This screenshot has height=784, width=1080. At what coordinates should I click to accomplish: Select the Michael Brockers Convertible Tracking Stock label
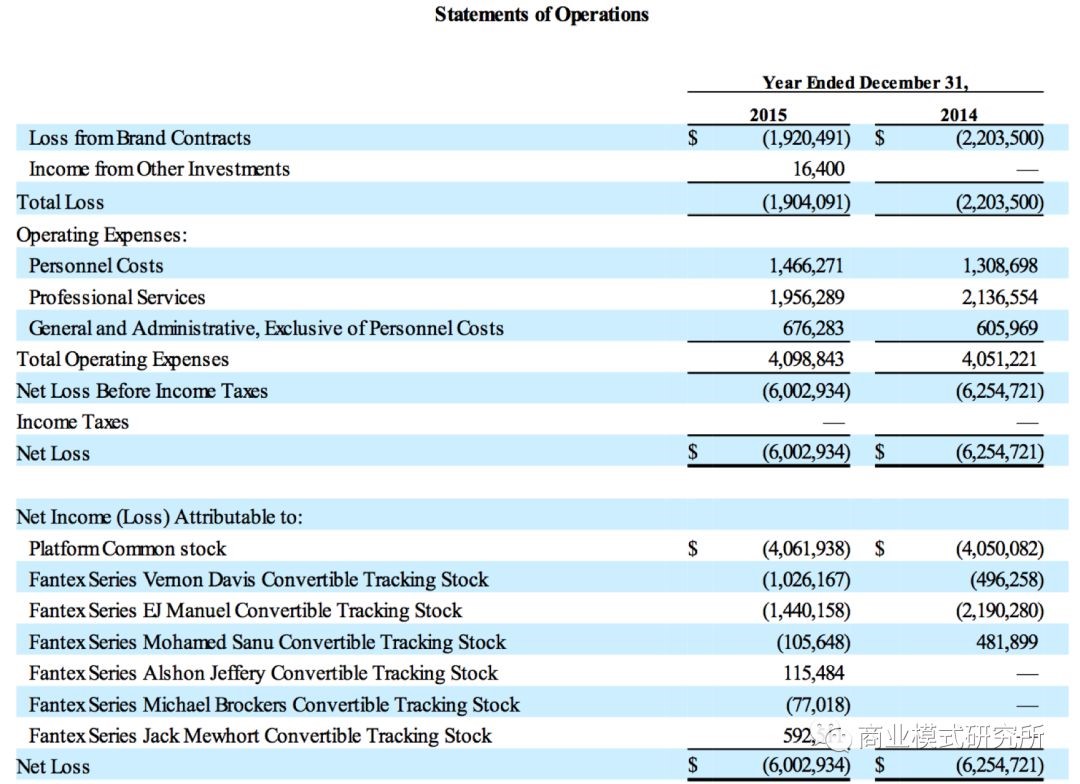274,705
